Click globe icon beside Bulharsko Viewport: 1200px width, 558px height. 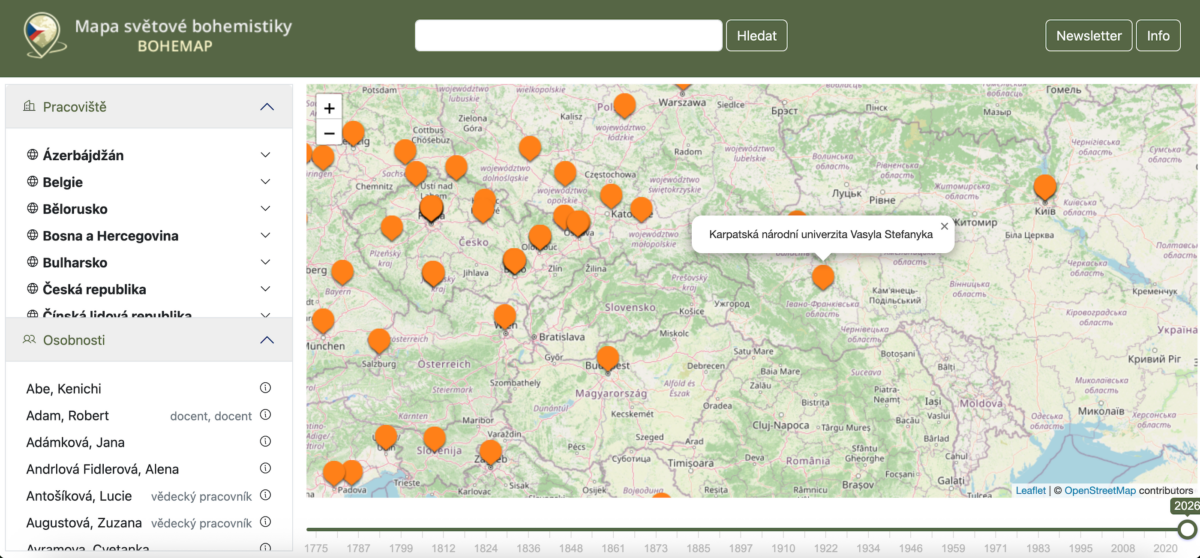pos(32,262)
